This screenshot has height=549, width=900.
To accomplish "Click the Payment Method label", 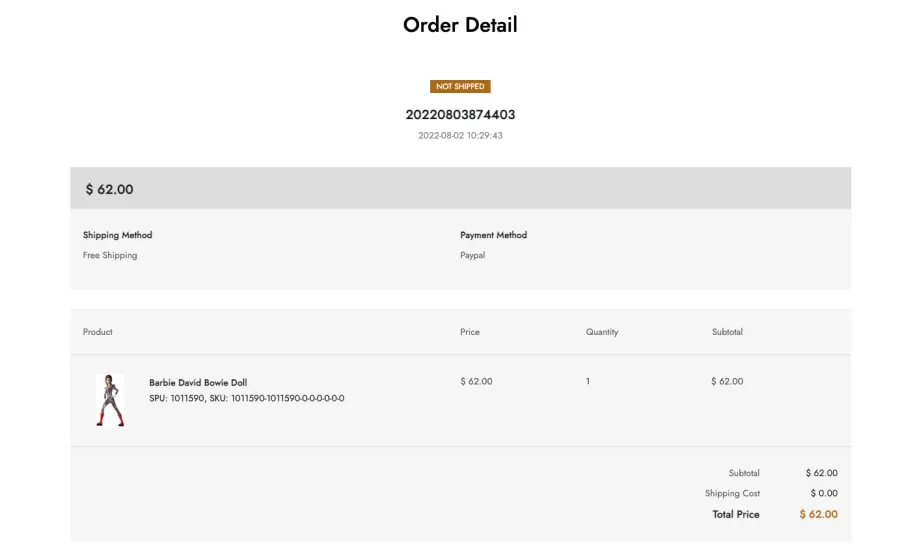I will click(x=493, y=235).
